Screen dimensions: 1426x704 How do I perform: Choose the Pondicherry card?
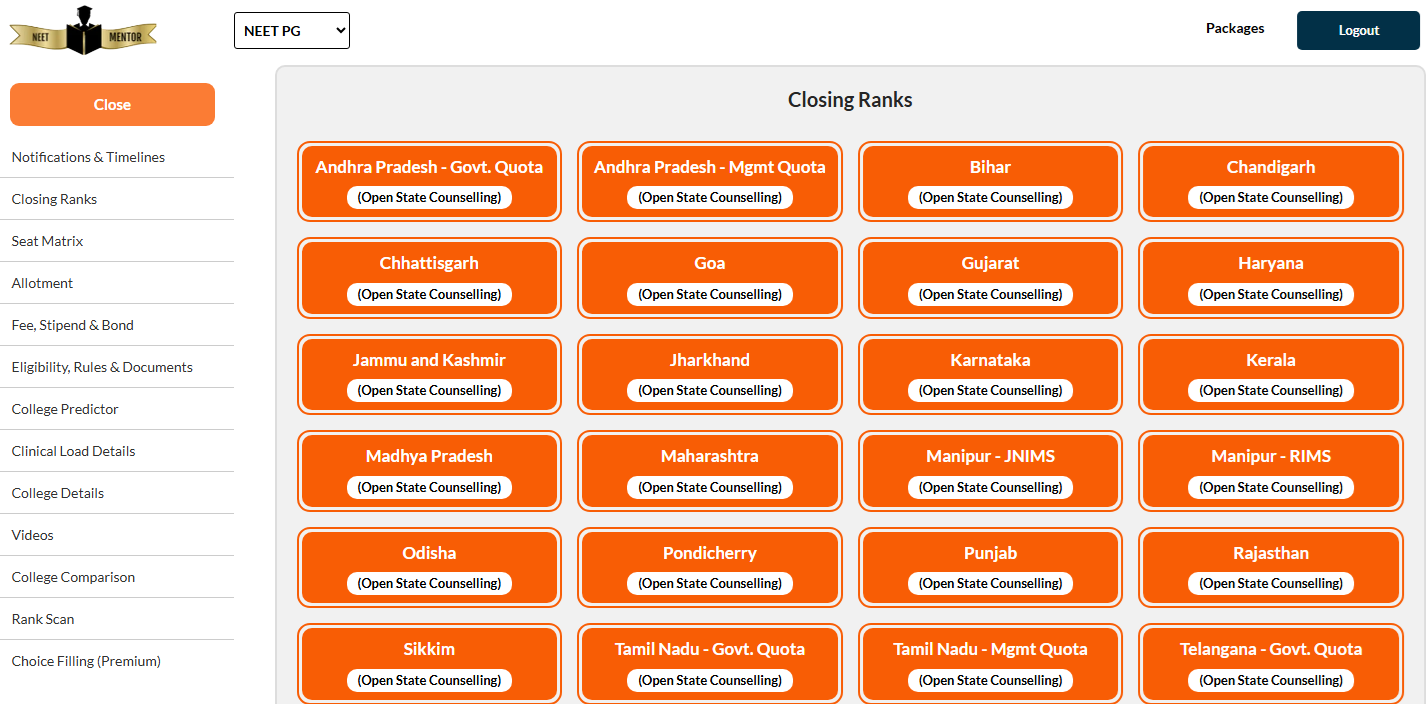click(710, 567)
